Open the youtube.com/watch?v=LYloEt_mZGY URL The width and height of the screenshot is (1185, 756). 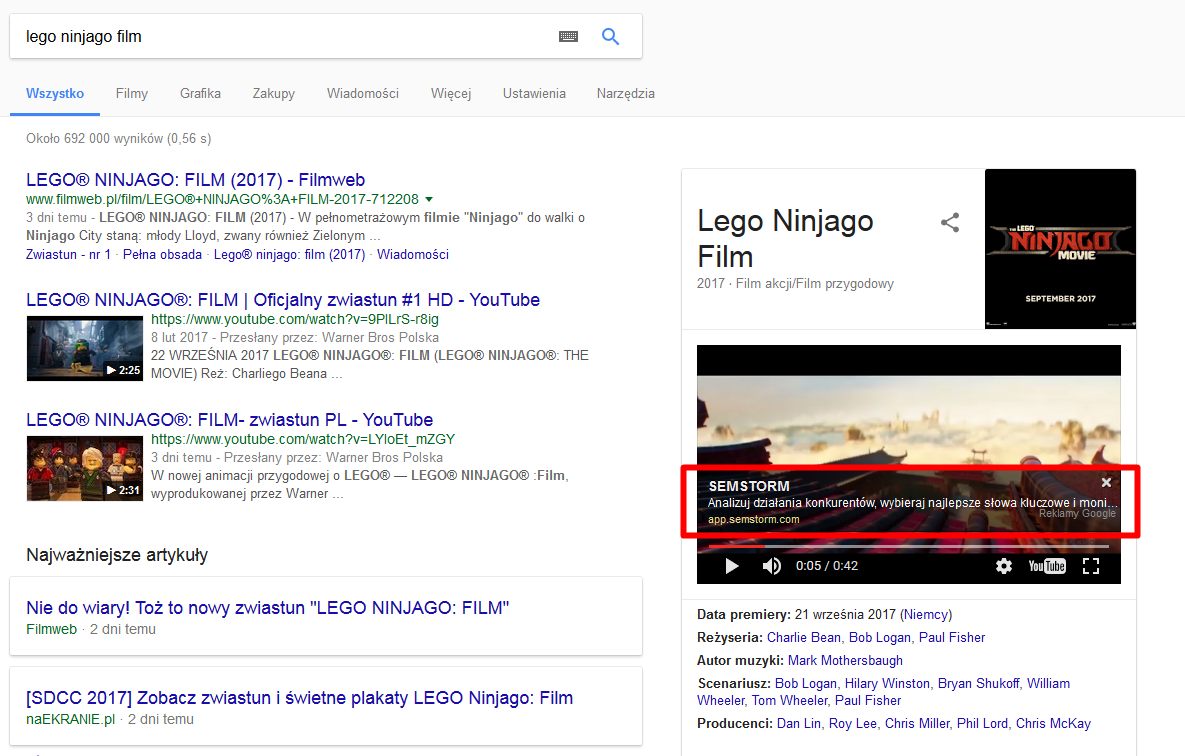(x=303, y=439)
